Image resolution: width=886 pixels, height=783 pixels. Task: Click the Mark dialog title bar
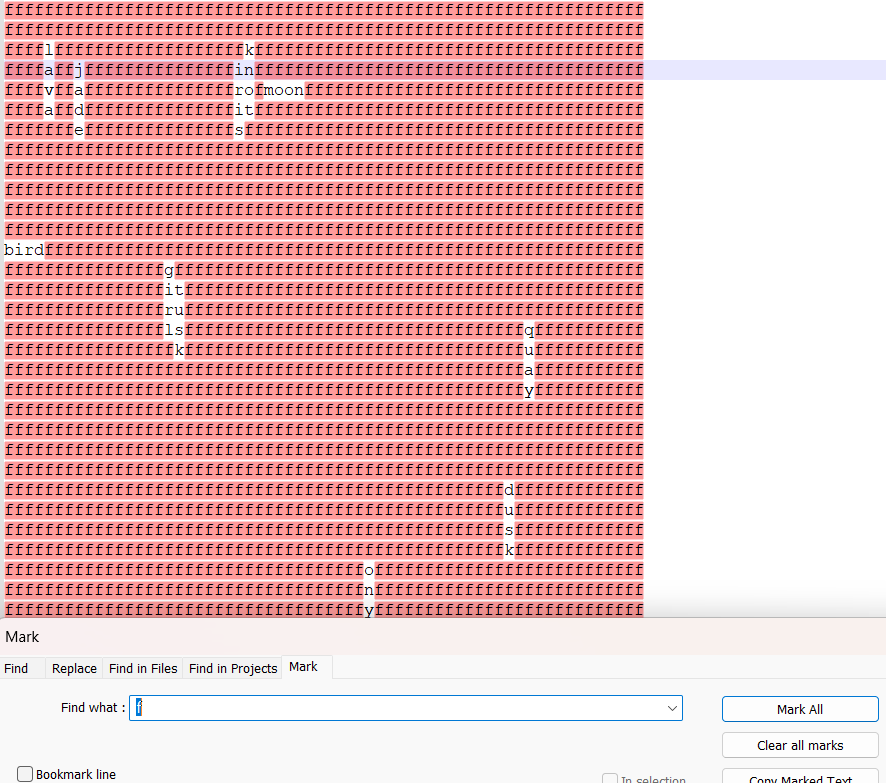(443, 637)
